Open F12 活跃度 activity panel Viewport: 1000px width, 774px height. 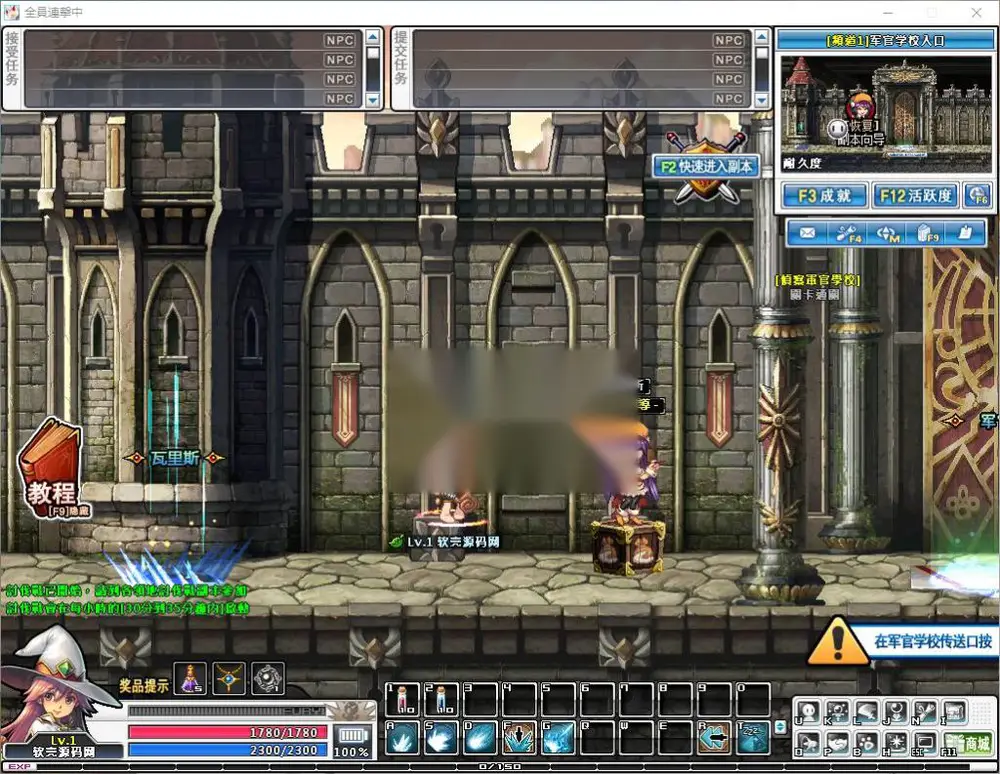[915, 196]
